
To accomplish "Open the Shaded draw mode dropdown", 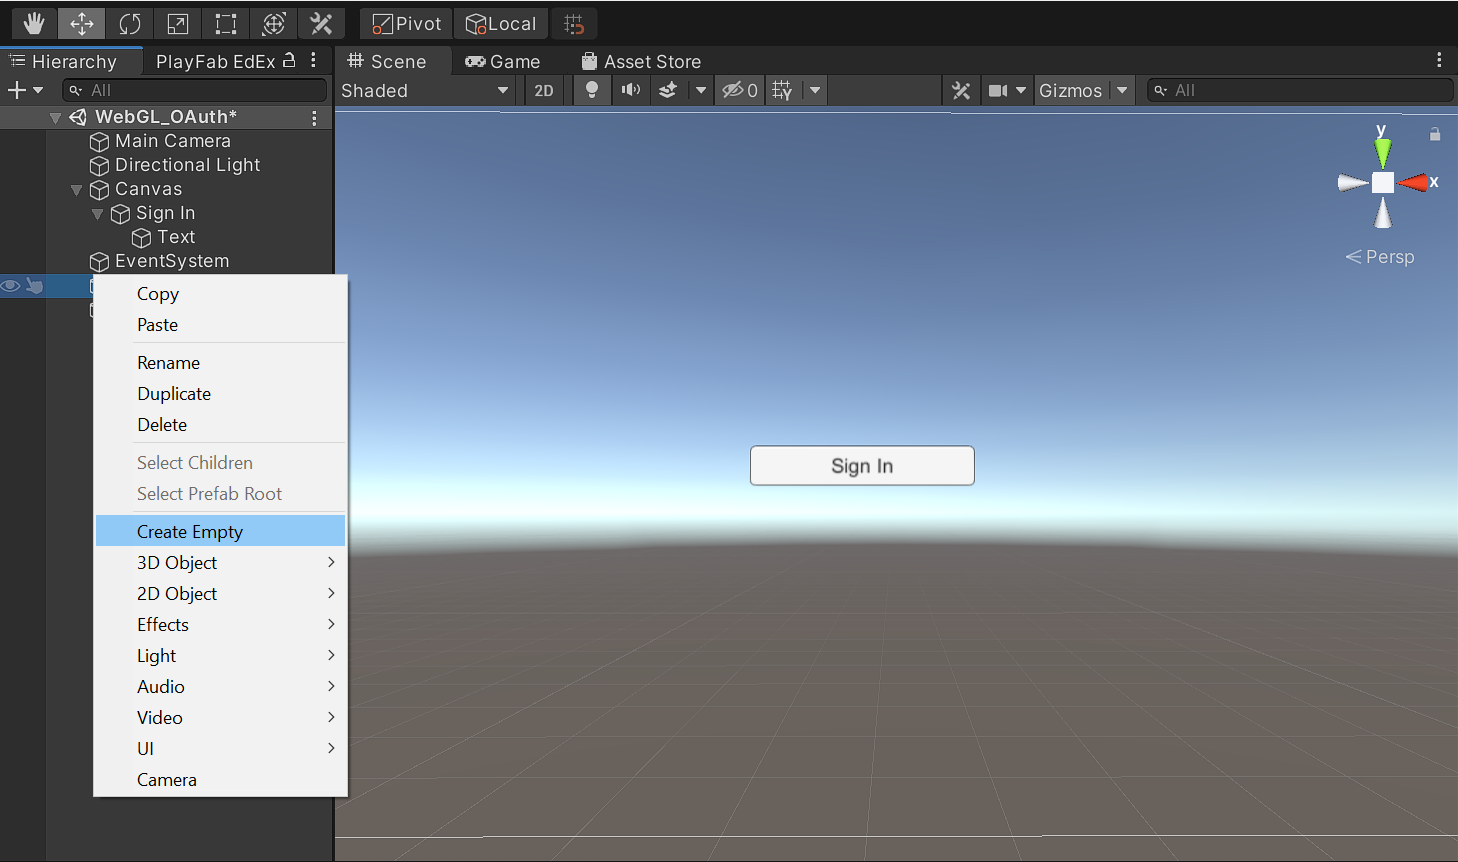I will click(x=425, y=90).
